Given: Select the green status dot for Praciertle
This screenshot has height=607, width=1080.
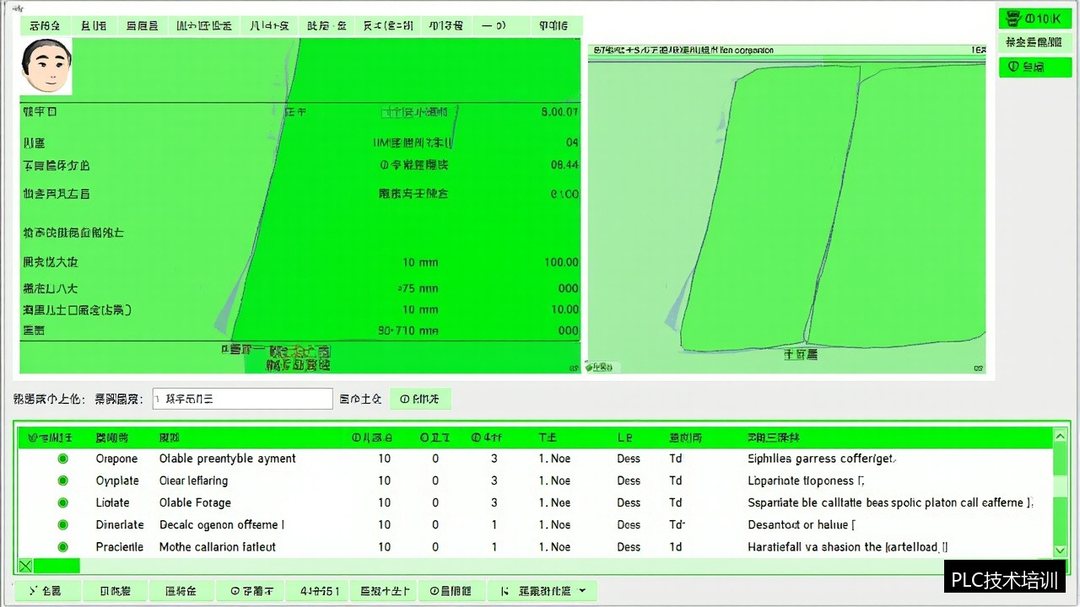Looking at the screenshot, I should coord(63,547).
